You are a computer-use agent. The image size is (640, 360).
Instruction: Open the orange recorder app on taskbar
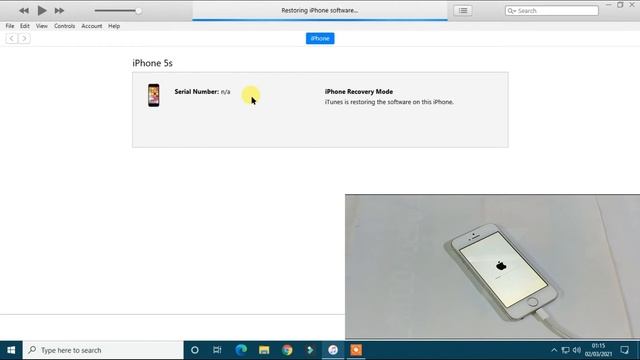356,350
